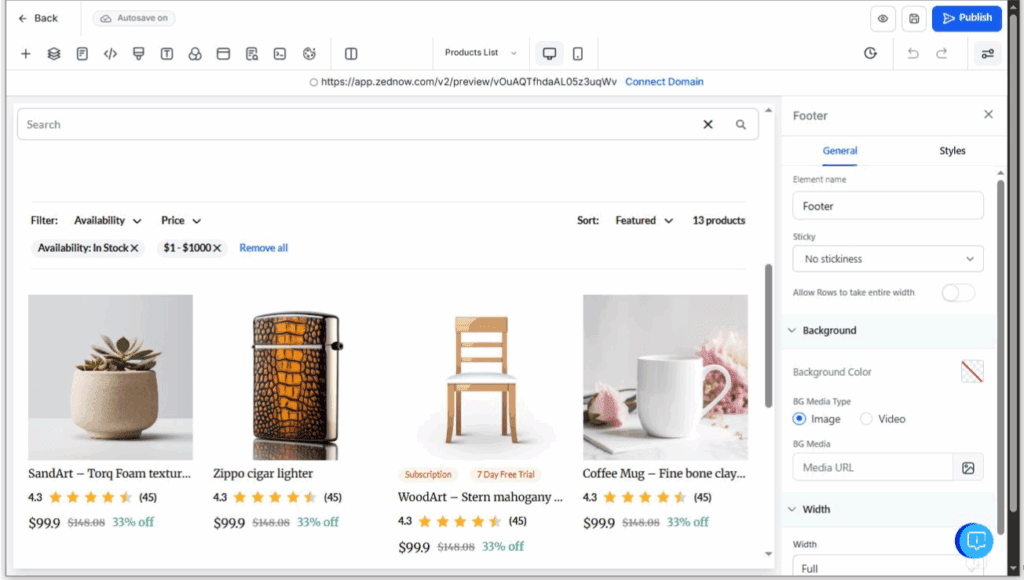The width and height of the screenshot is (1024, 580).
Task: Open the No stickiness dropdown
Action: [x=887, y=258]
